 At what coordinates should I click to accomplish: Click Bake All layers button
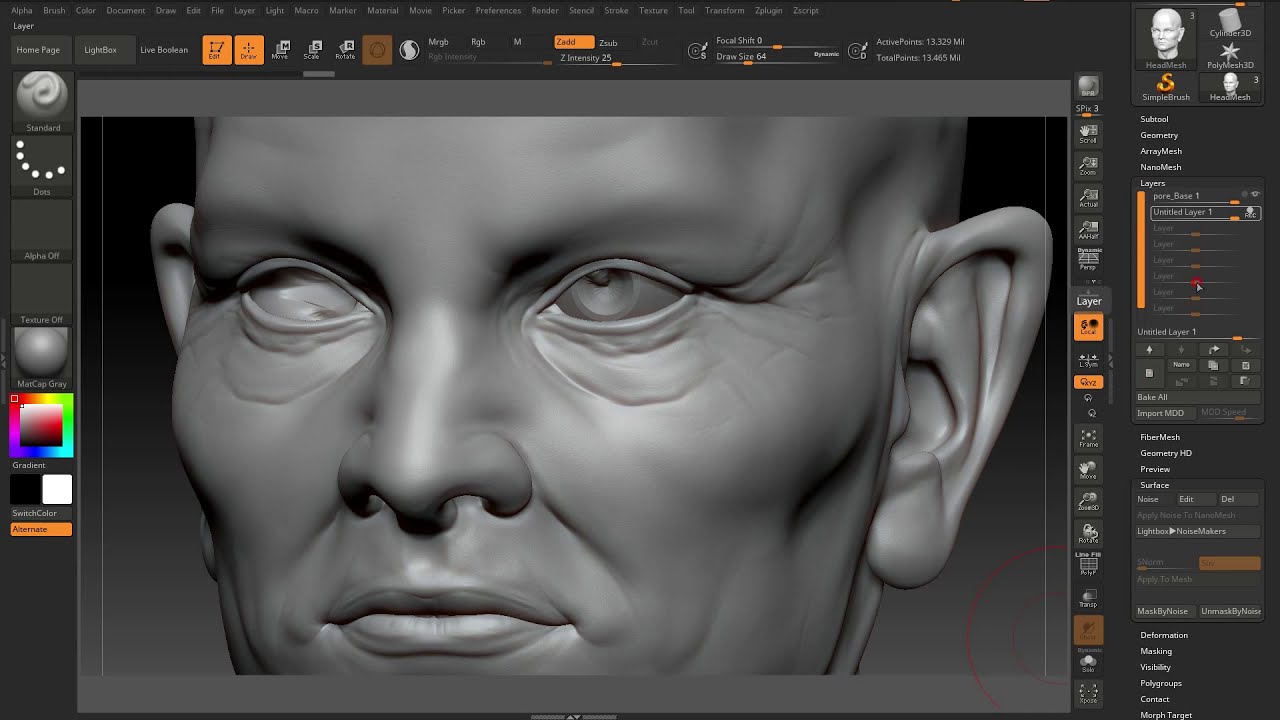click(x=1198, y=397)
